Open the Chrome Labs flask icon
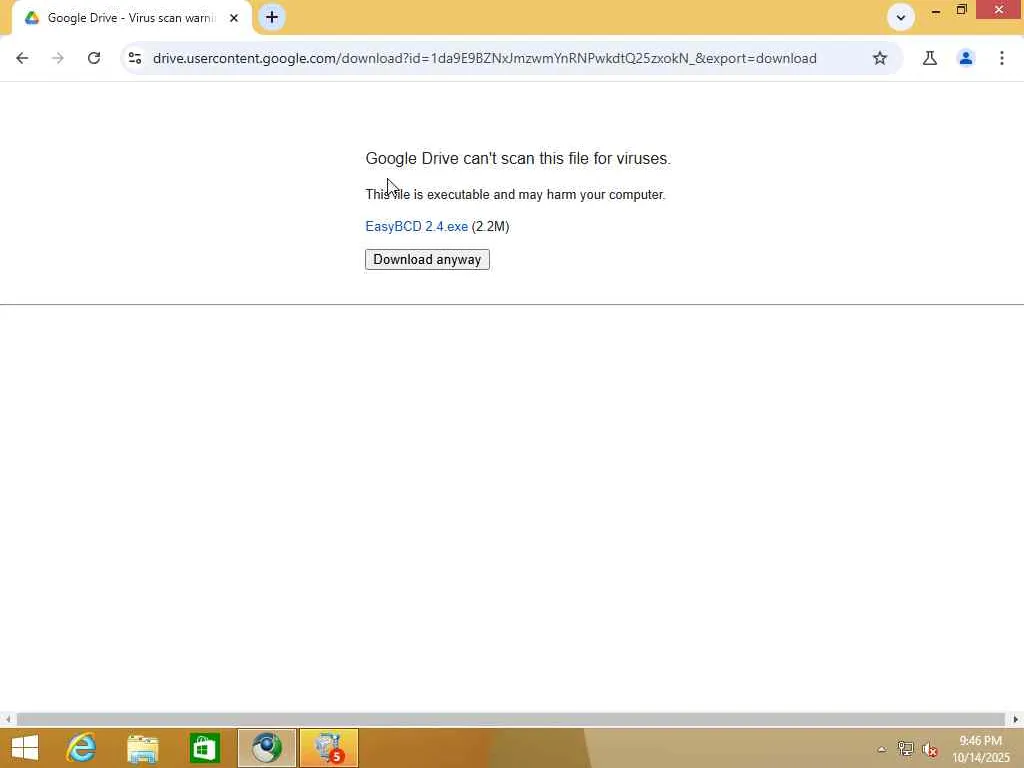 (x=929, y=58)
